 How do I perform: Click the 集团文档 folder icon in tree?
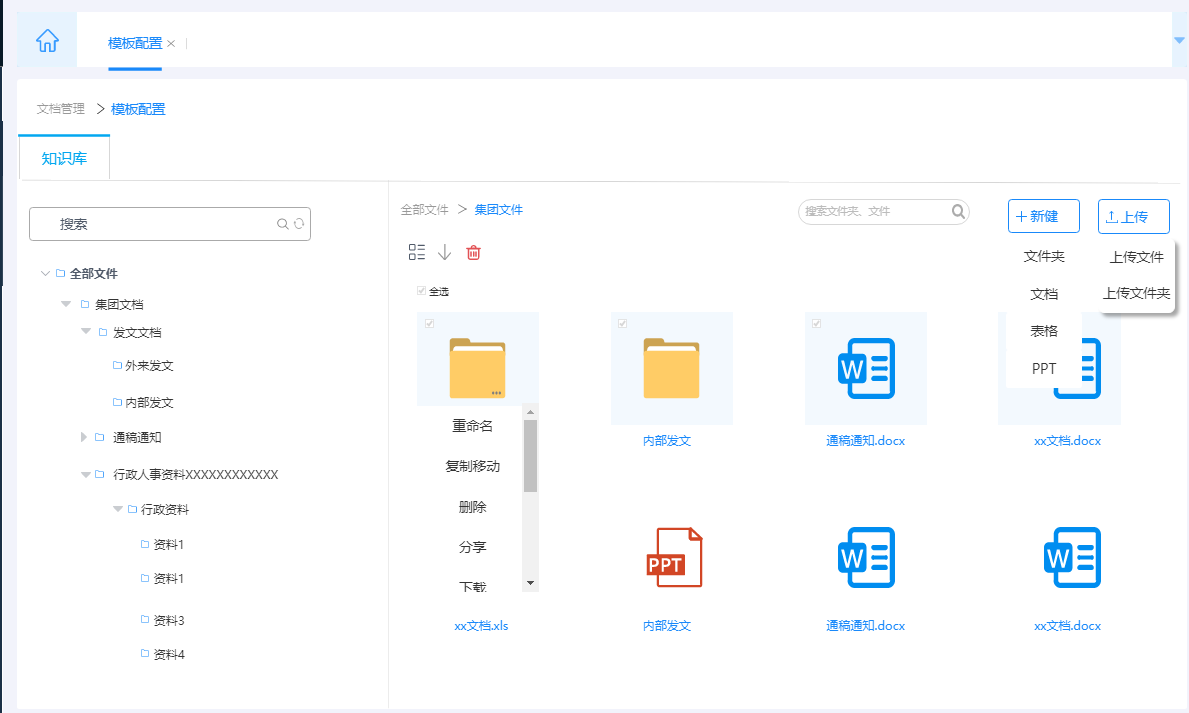click(85, 304)
